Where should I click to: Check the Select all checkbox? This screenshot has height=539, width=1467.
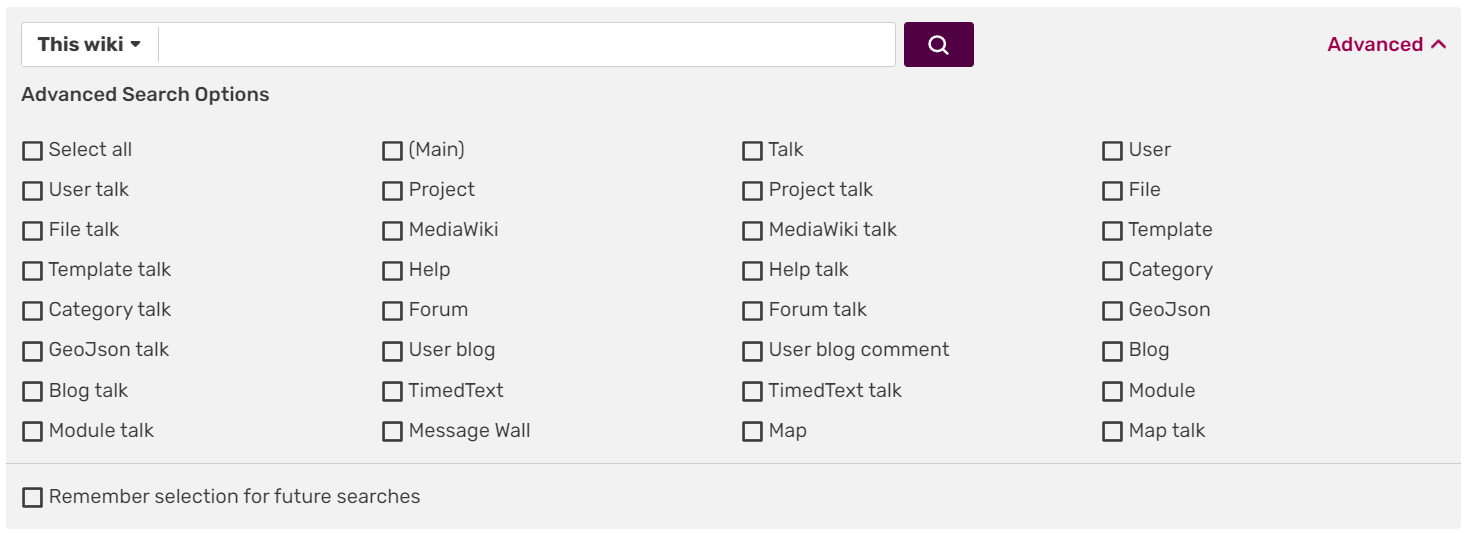coord(33,151)
